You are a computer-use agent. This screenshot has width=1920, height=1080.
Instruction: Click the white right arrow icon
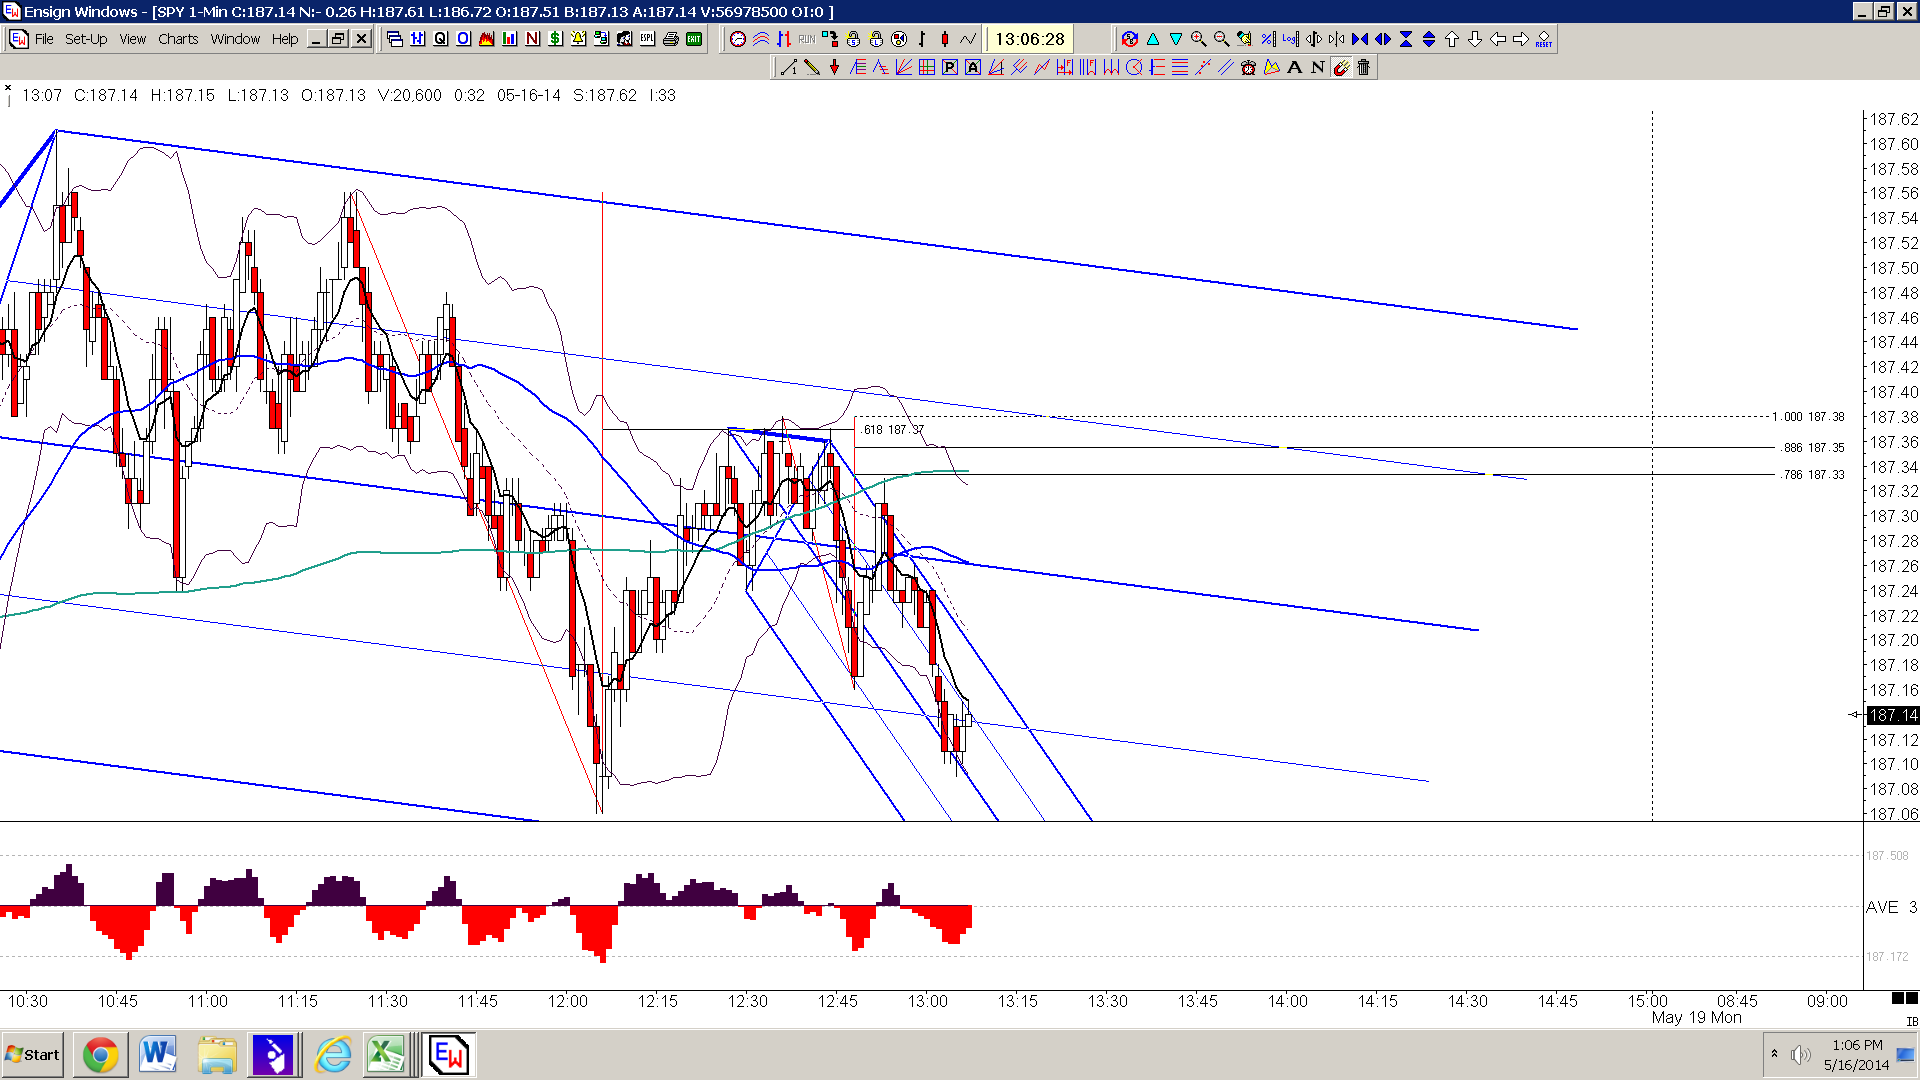[1521, 39]
